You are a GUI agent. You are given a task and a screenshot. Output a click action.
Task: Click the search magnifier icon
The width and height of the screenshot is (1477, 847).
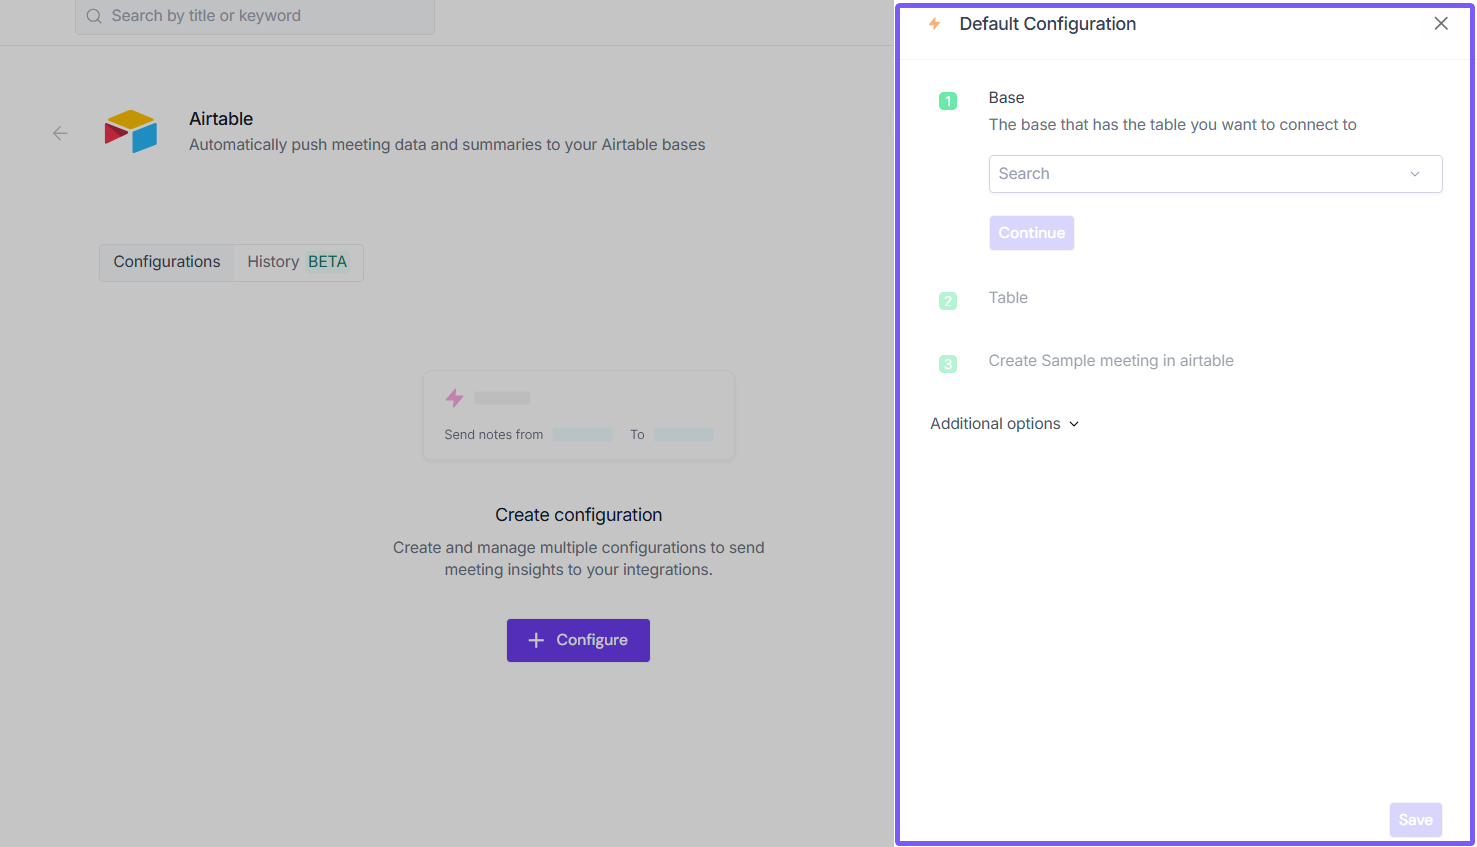(x=94, y=16)
